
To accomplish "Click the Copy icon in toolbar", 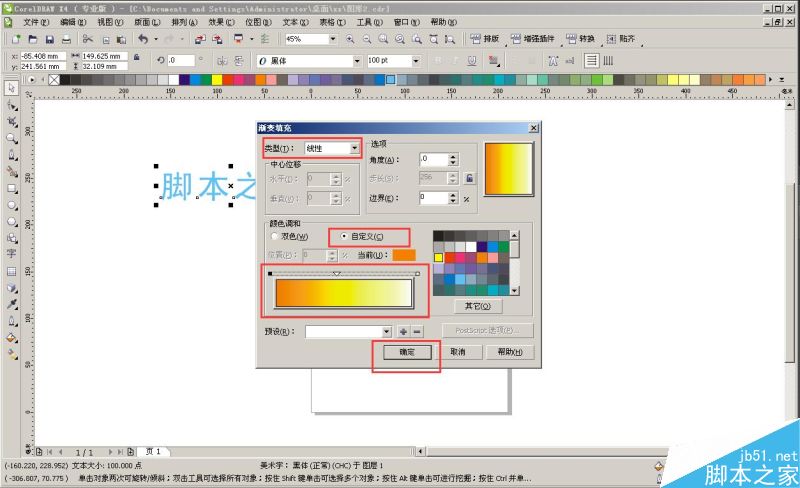I will (106, 39).
